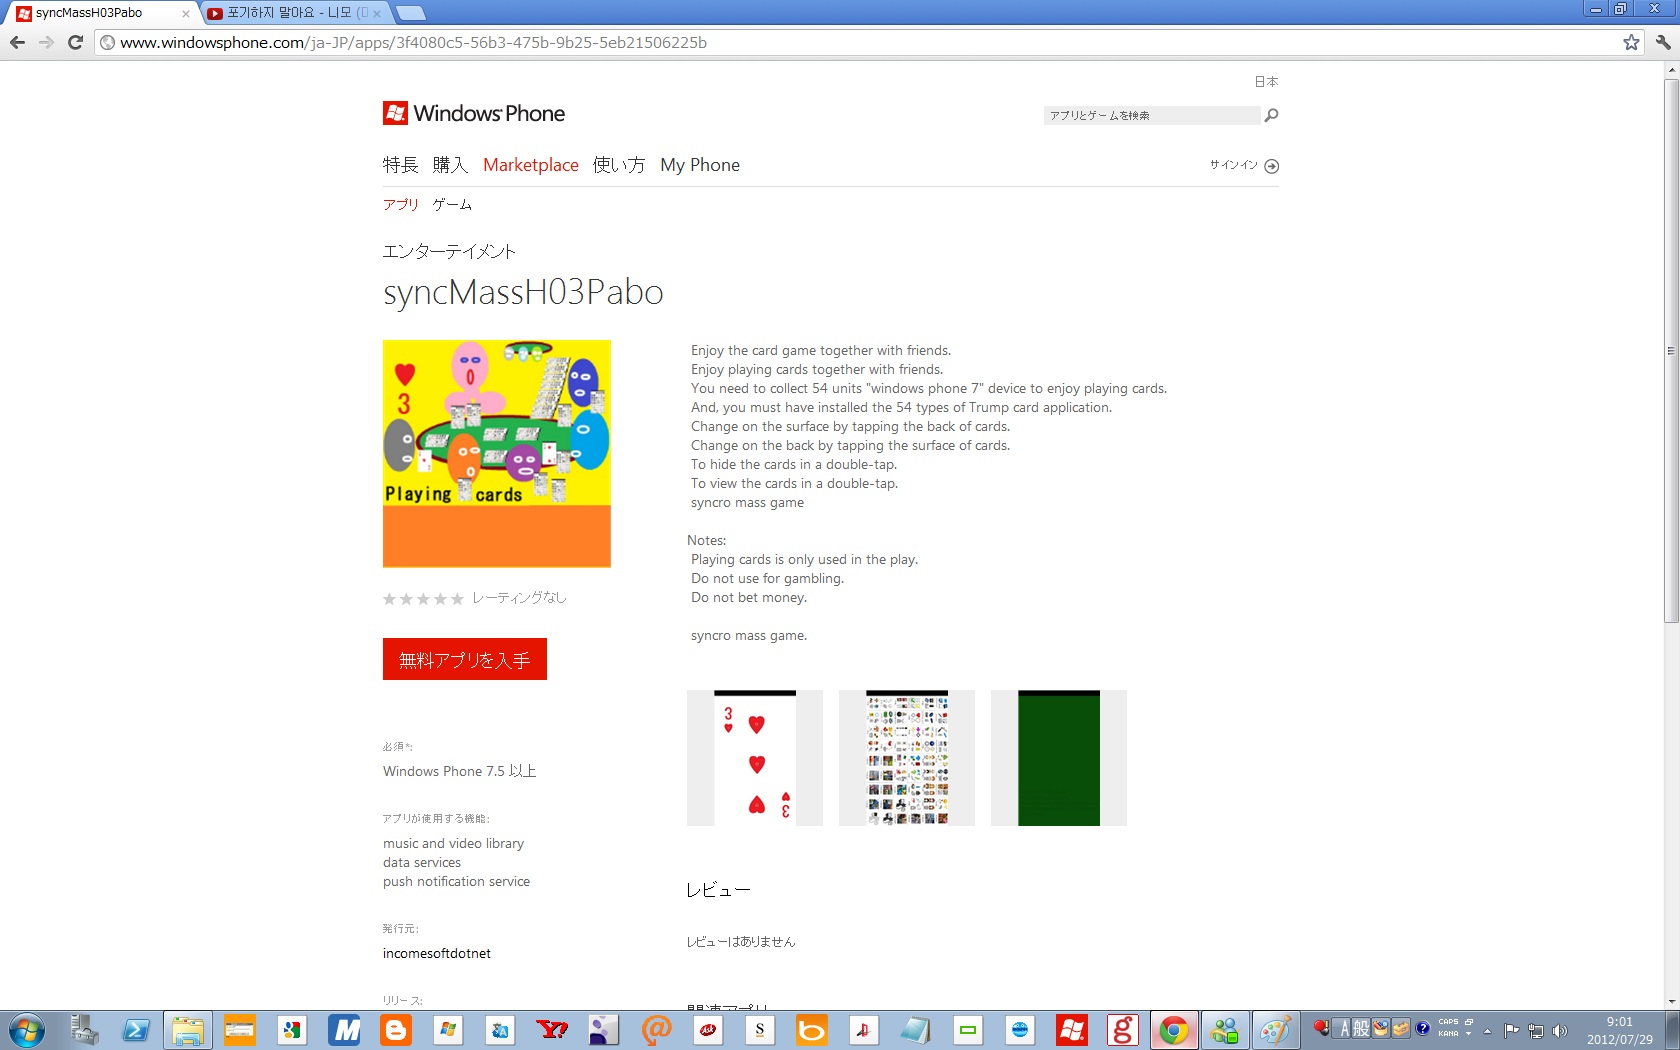Click the レビューはありません text
The image size is (1680, 1050).
point(741,942)
